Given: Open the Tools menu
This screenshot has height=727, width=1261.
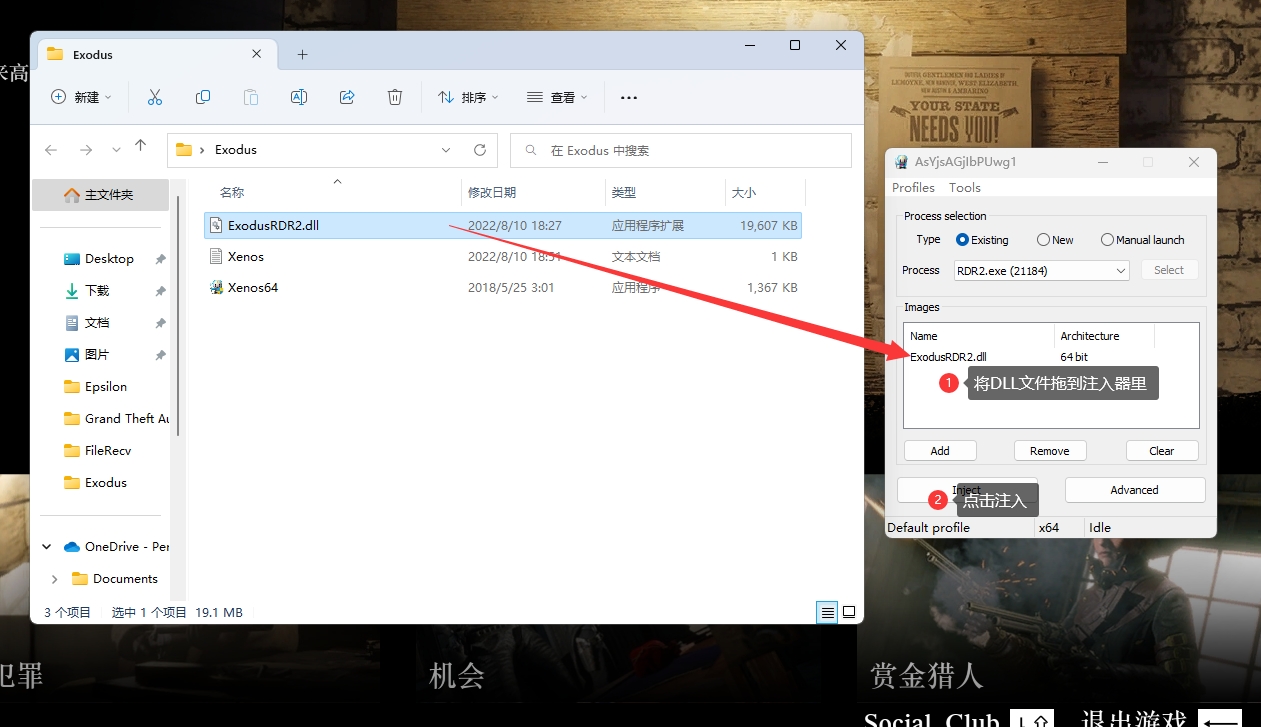Looking at the screenshot, I should 965,188.
